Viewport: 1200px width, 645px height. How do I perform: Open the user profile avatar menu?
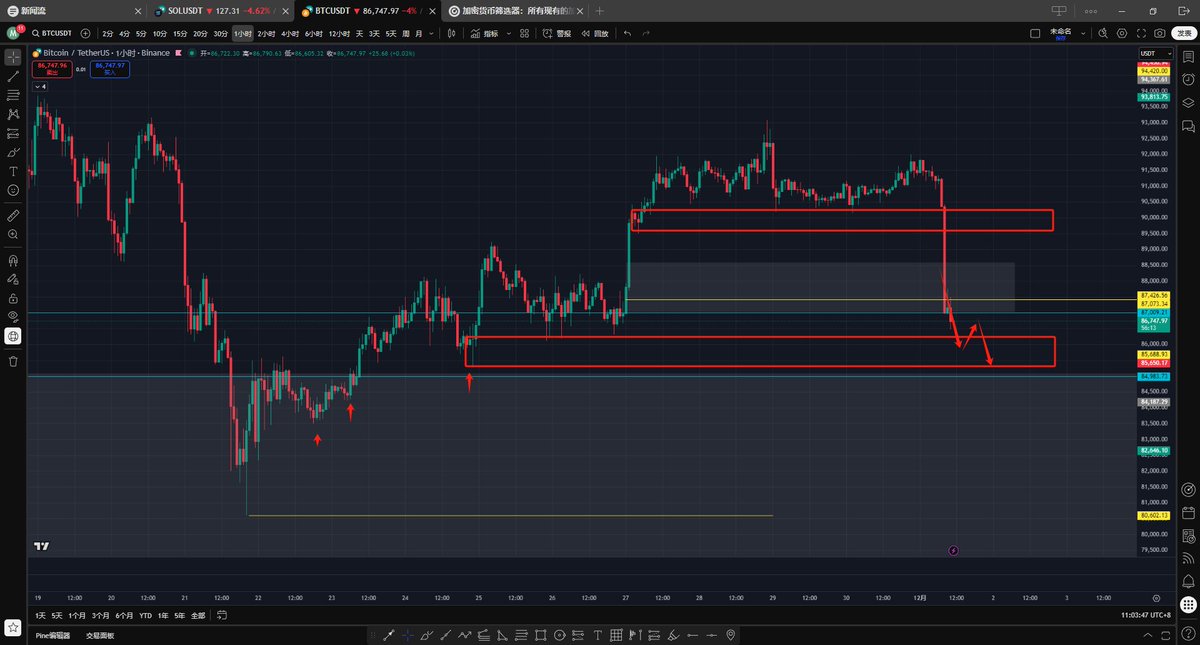point(13,33)
